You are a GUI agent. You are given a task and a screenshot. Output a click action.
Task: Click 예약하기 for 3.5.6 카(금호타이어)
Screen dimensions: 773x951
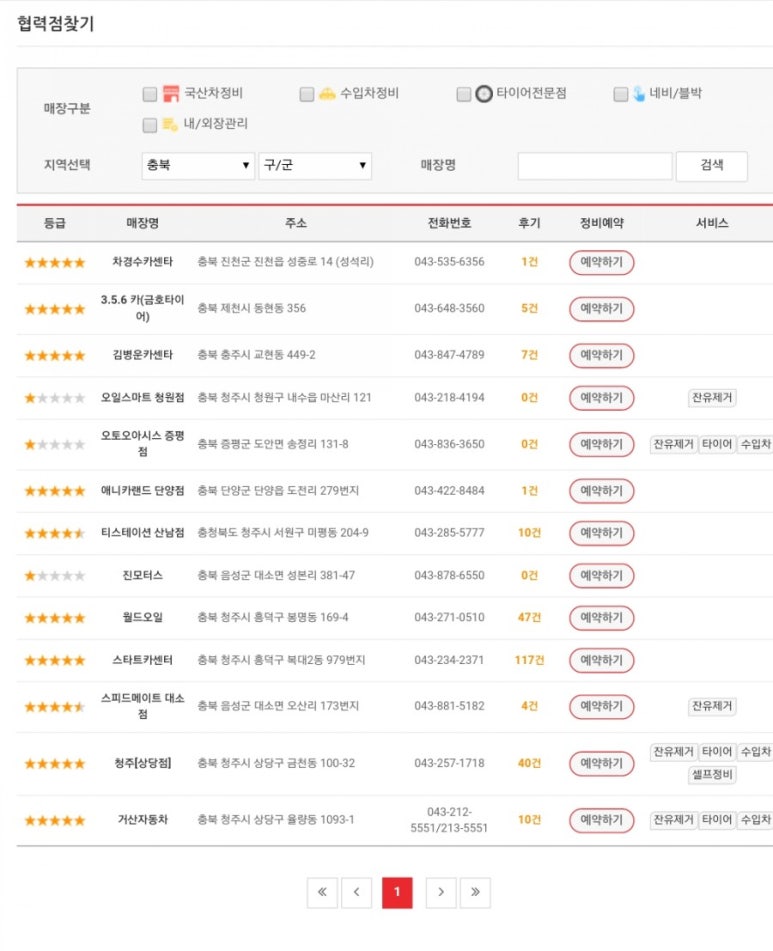[601, 309]
